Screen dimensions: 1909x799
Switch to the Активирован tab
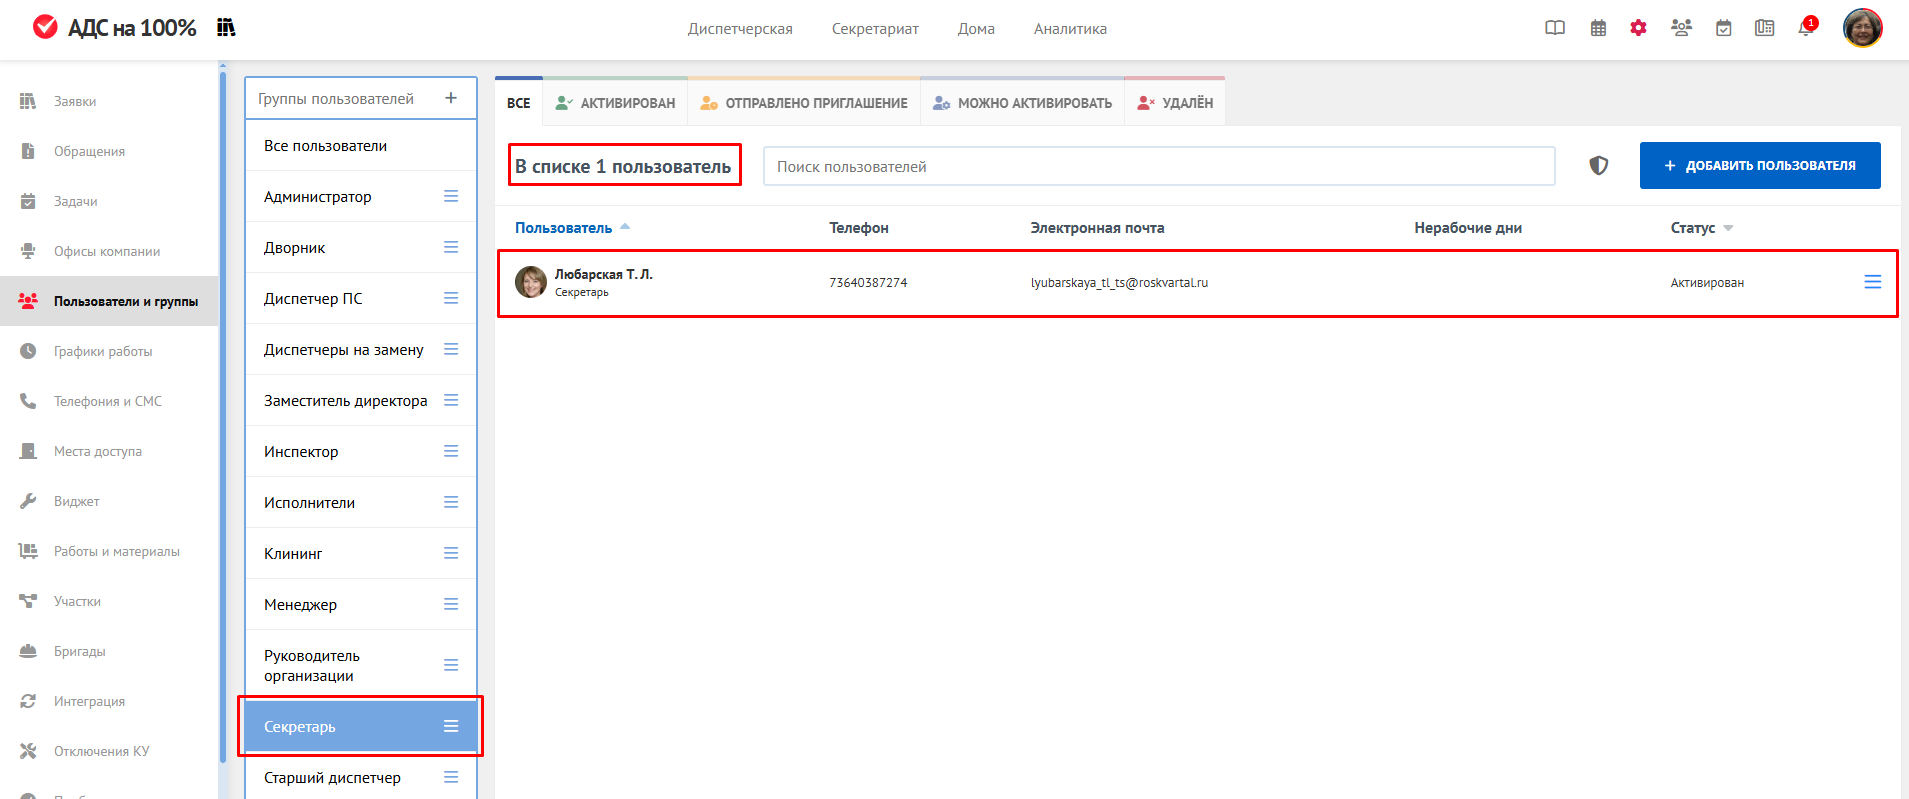tap(615, 103)
